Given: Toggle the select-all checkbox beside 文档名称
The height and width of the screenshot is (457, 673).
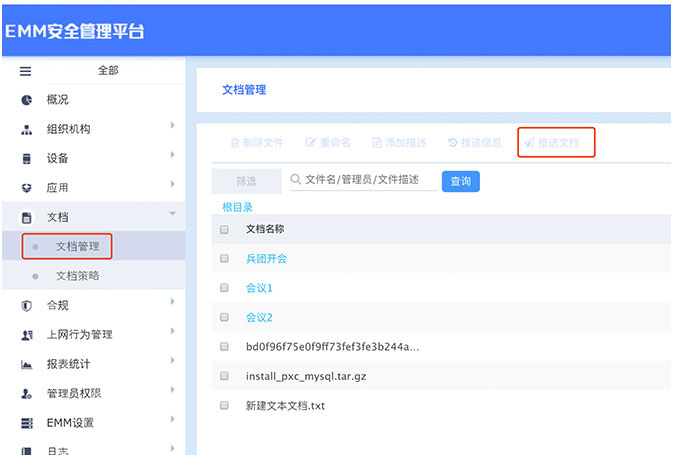Looking at the screenshot, I should click(224, 229).
